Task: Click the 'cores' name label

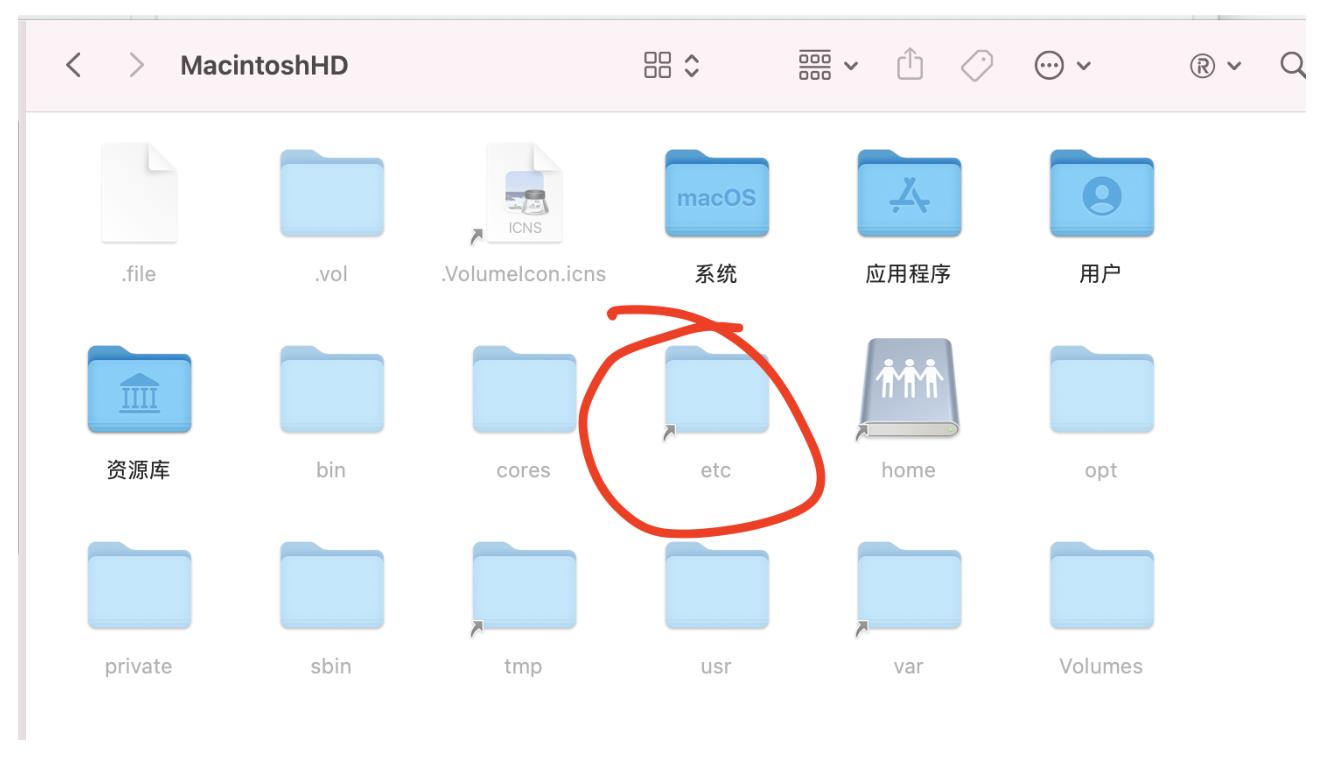Action: [x=524, y=470]
